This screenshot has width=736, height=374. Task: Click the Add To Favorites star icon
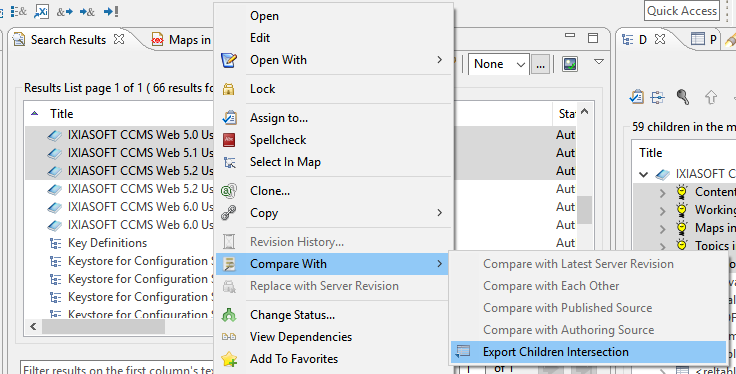pyautogui.click(x=229, y=359)
